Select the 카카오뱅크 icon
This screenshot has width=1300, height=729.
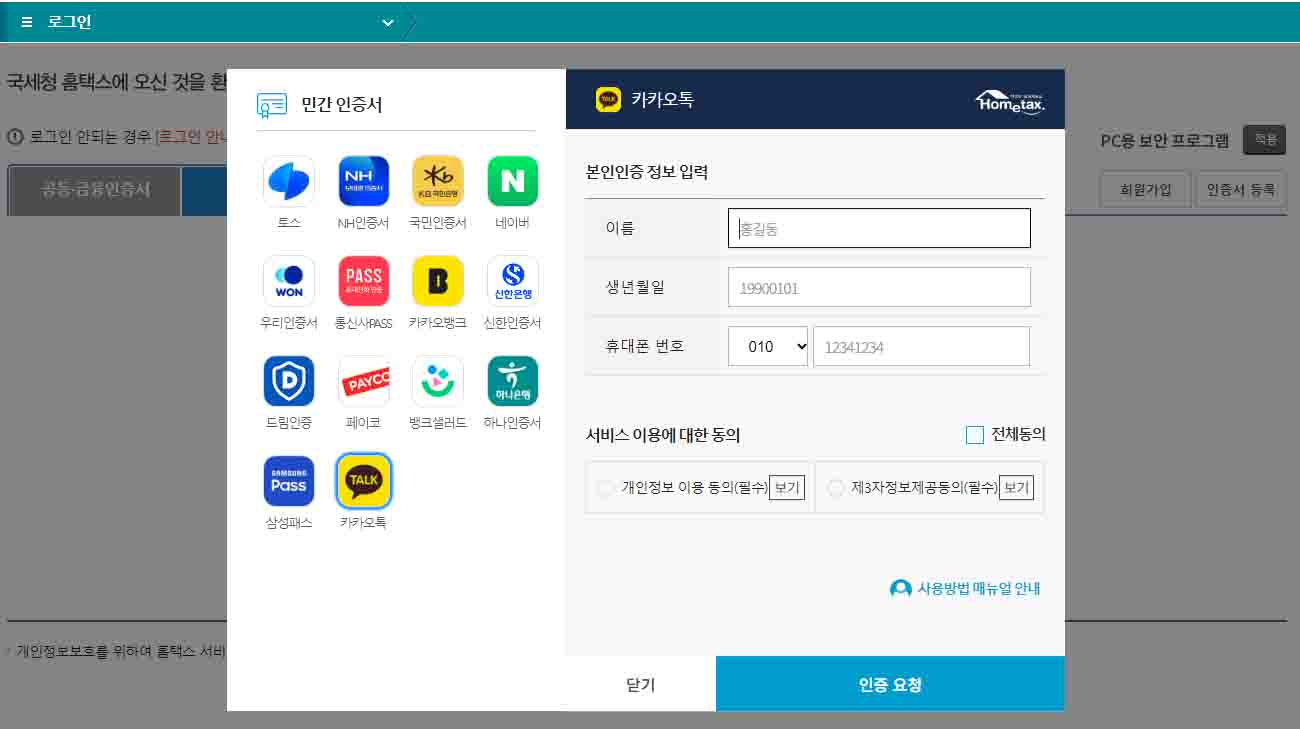pos(438,281)
